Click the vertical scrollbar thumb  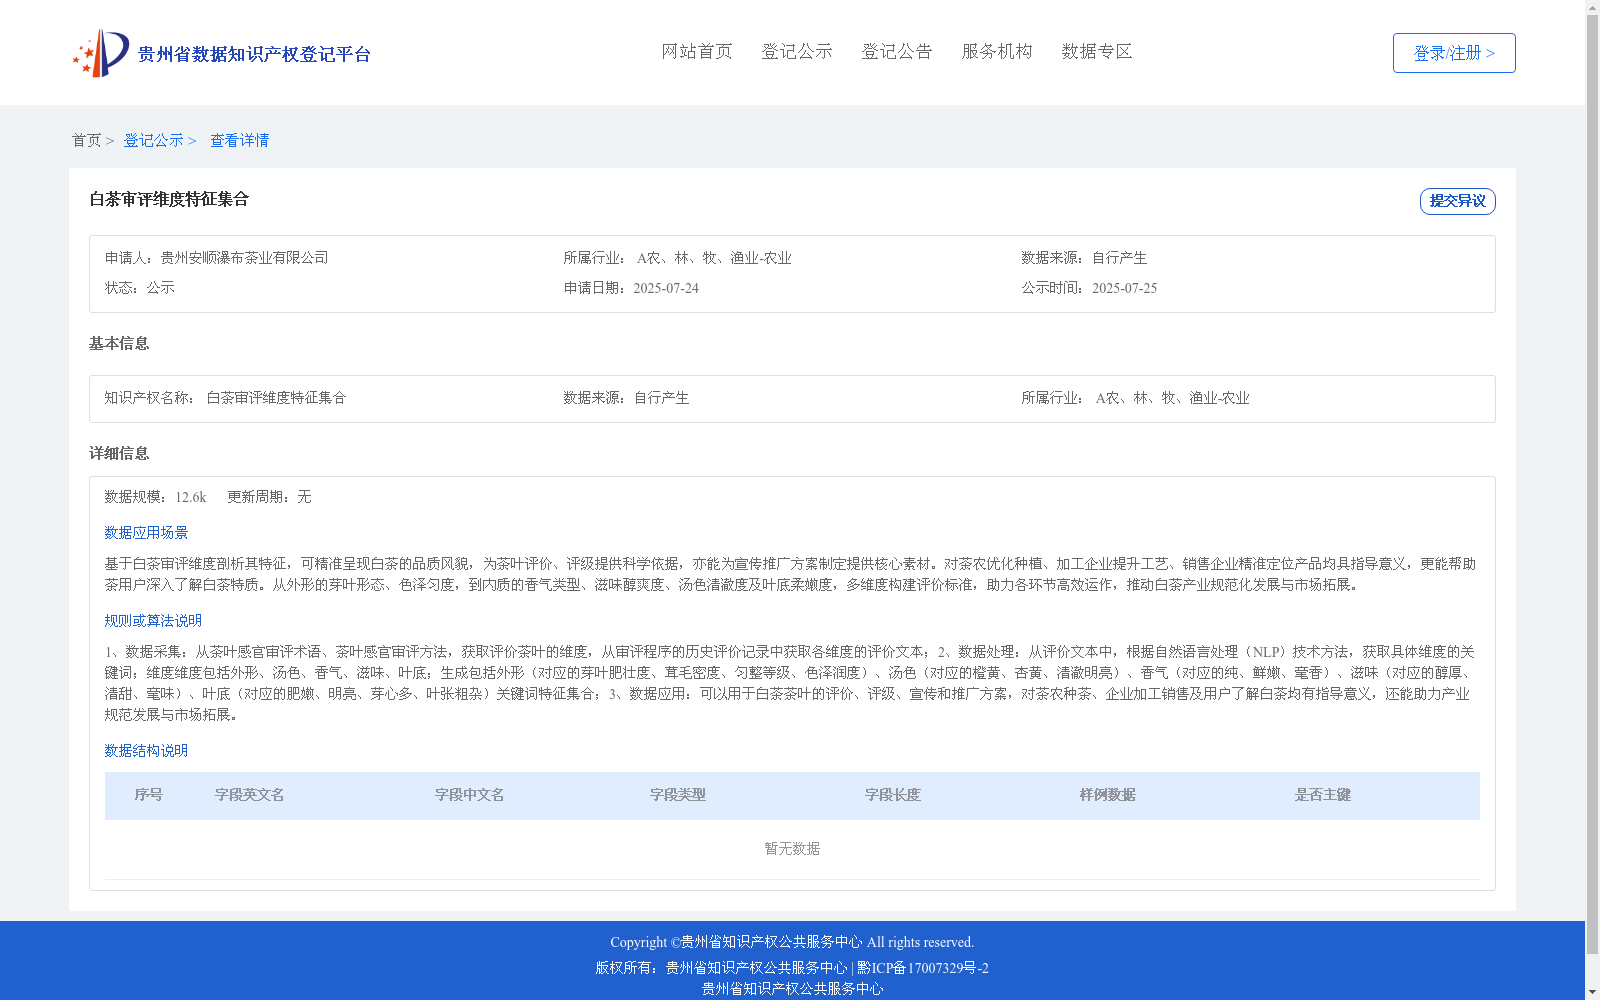[x=1592, y=485]
